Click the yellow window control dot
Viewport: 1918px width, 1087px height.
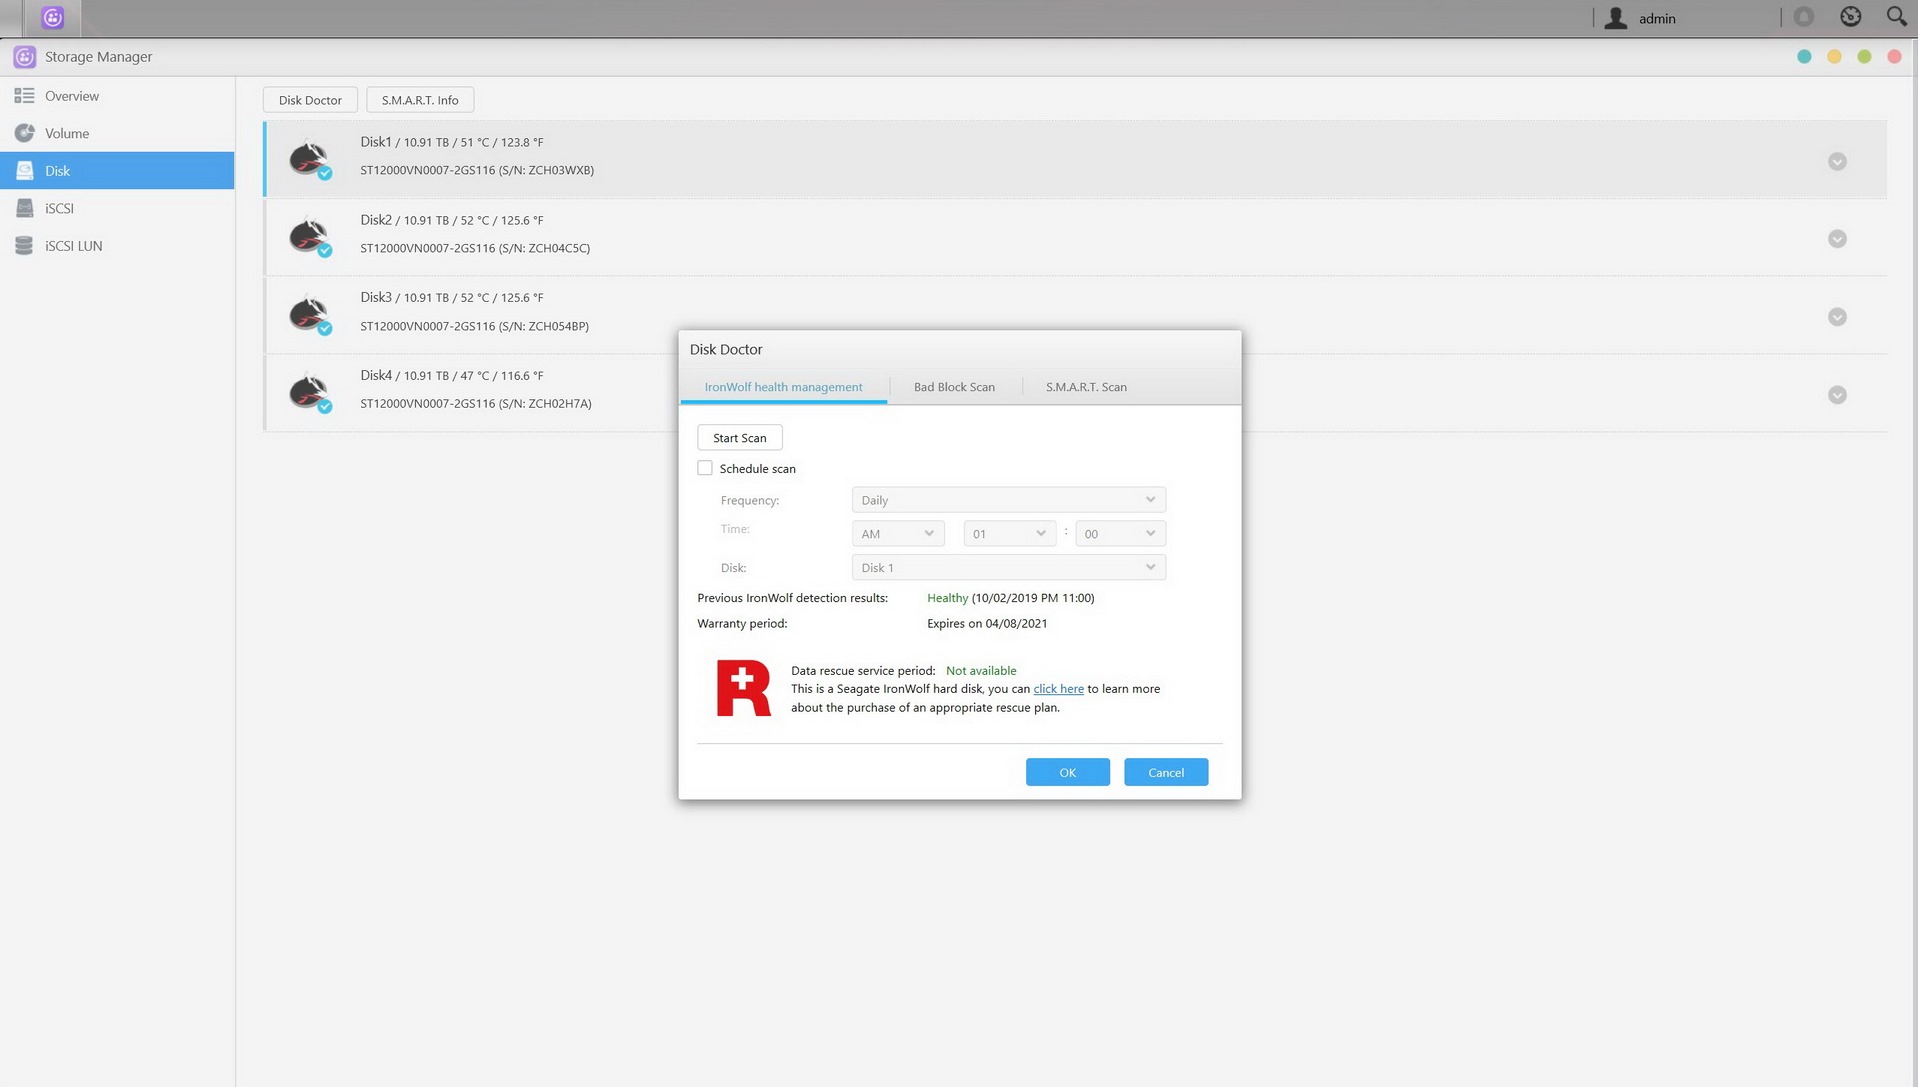pos(1834,57)
